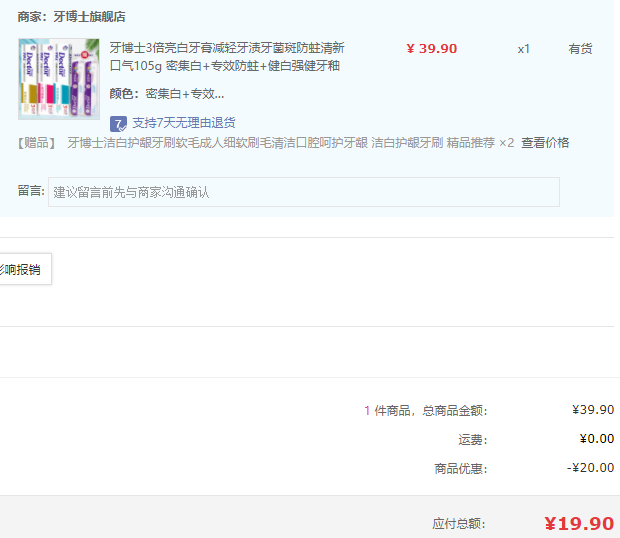Click the 应付总额 ¥19.90 total
Image resolution: width=620 pixels, height=538 pixels.
pos(579,524)
